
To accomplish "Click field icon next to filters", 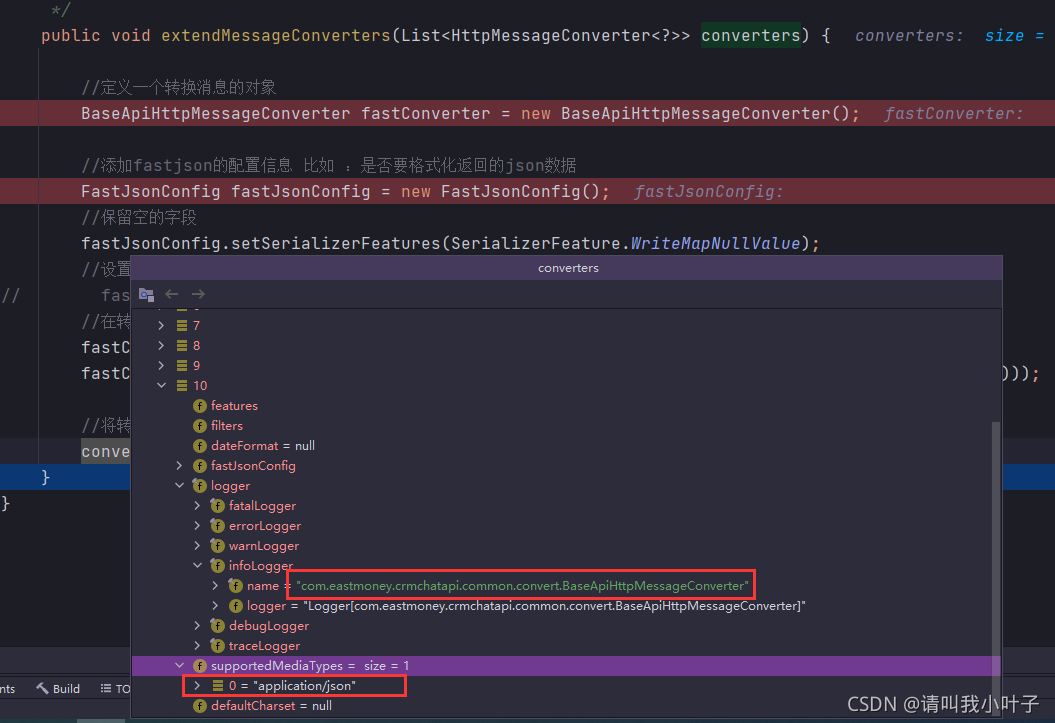I will tap(200, 426).
